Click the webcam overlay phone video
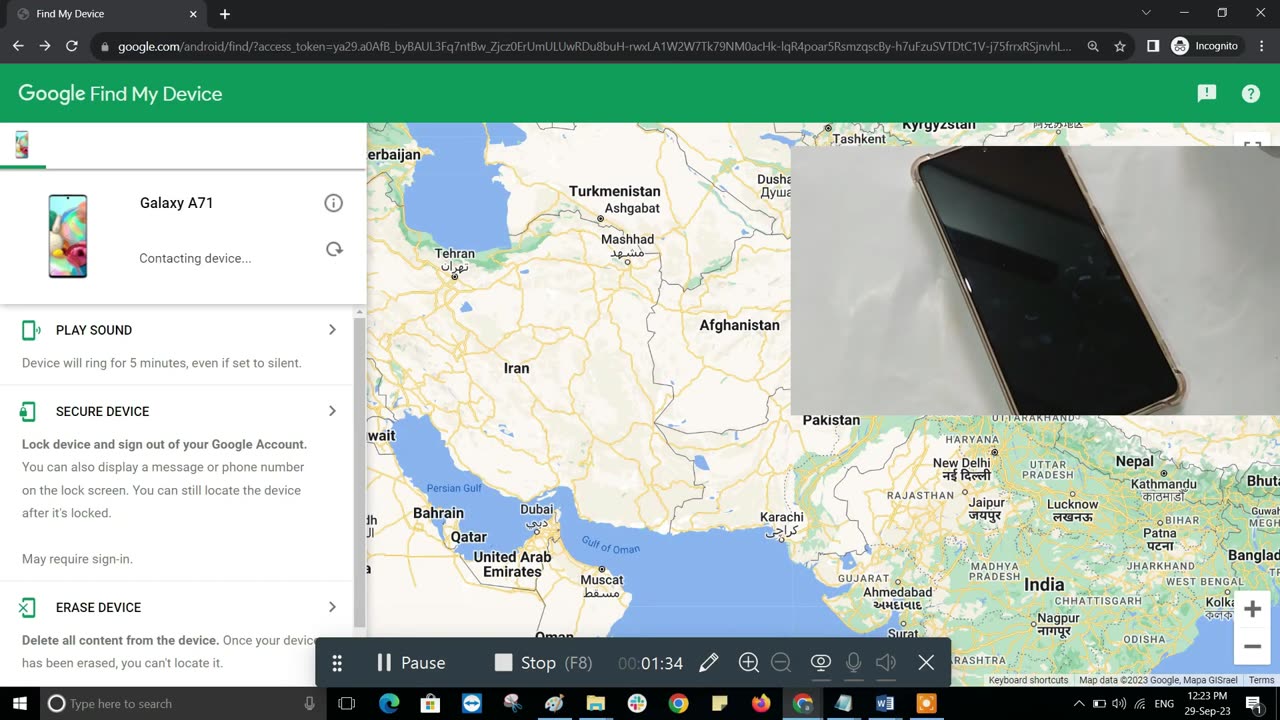The width and height of the screenshot is (1280, 720). (x=1035, y=280)
